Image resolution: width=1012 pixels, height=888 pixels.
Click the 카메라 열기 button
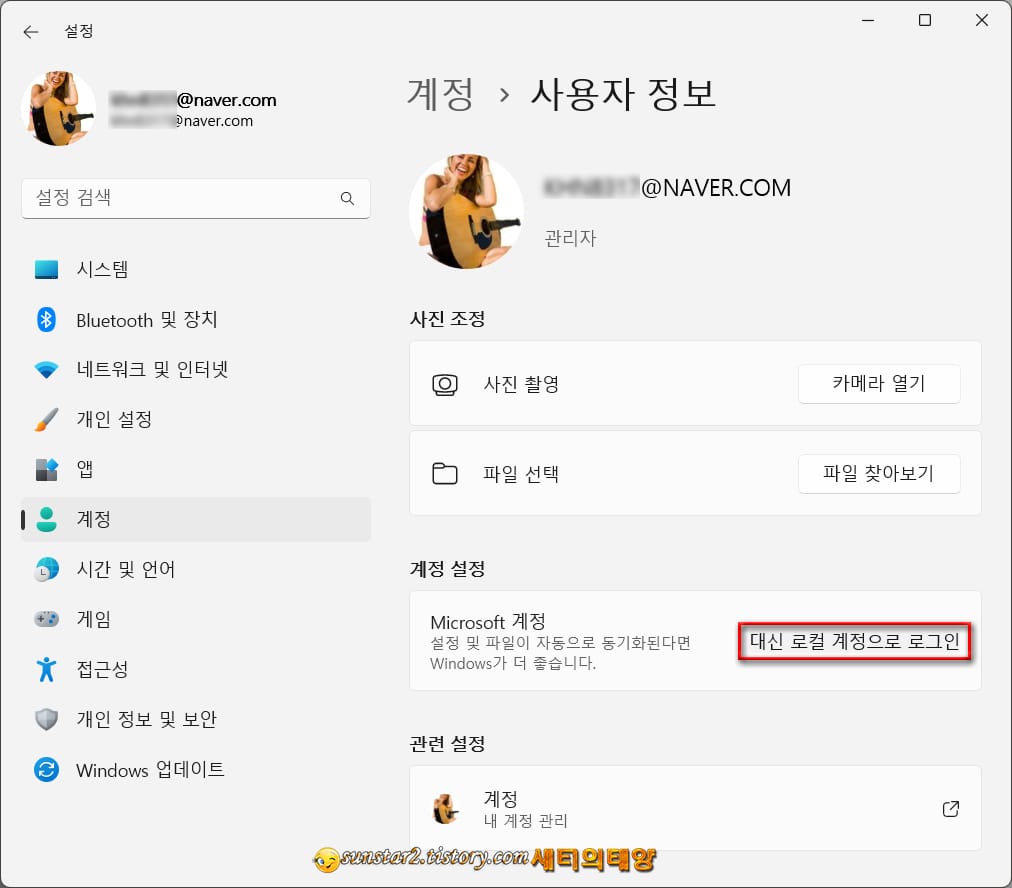coord(879,384)
